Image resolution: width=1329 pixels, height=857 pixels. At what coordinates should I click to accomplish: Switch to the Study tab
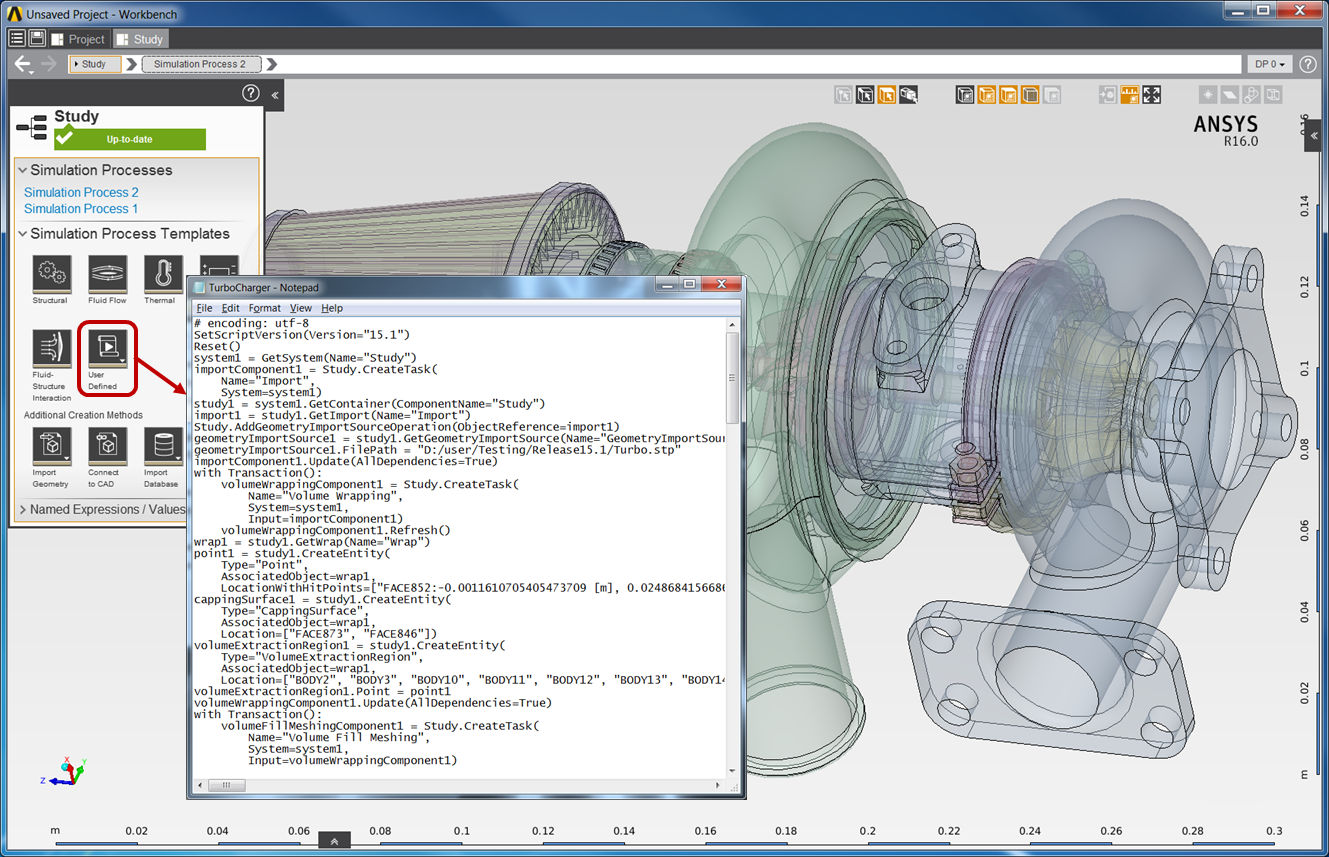click(139, 39)
